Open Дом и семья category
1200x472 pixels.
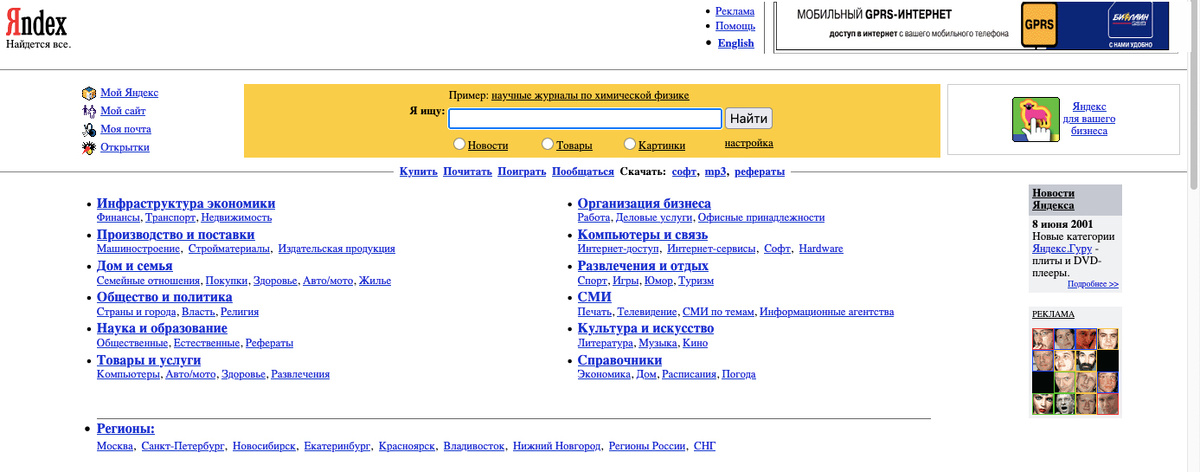(x=135, y=265)
